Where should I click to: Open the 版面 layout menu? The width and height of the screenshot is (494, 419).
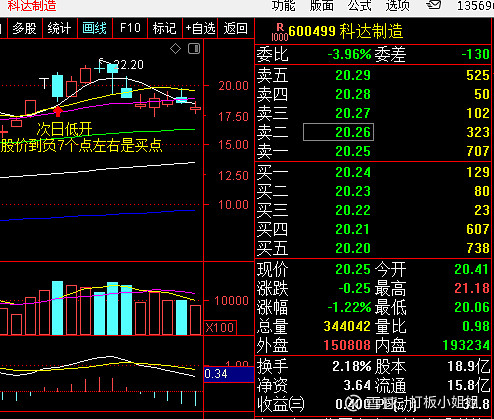tap(322, 6)
